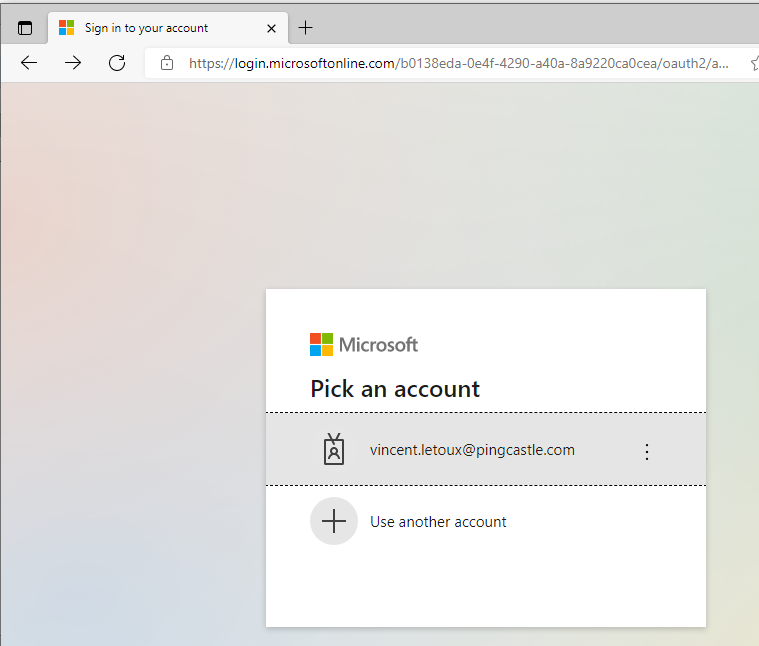
Task: Add this page to favorites with the star
Action: click(x=755, y=63)
